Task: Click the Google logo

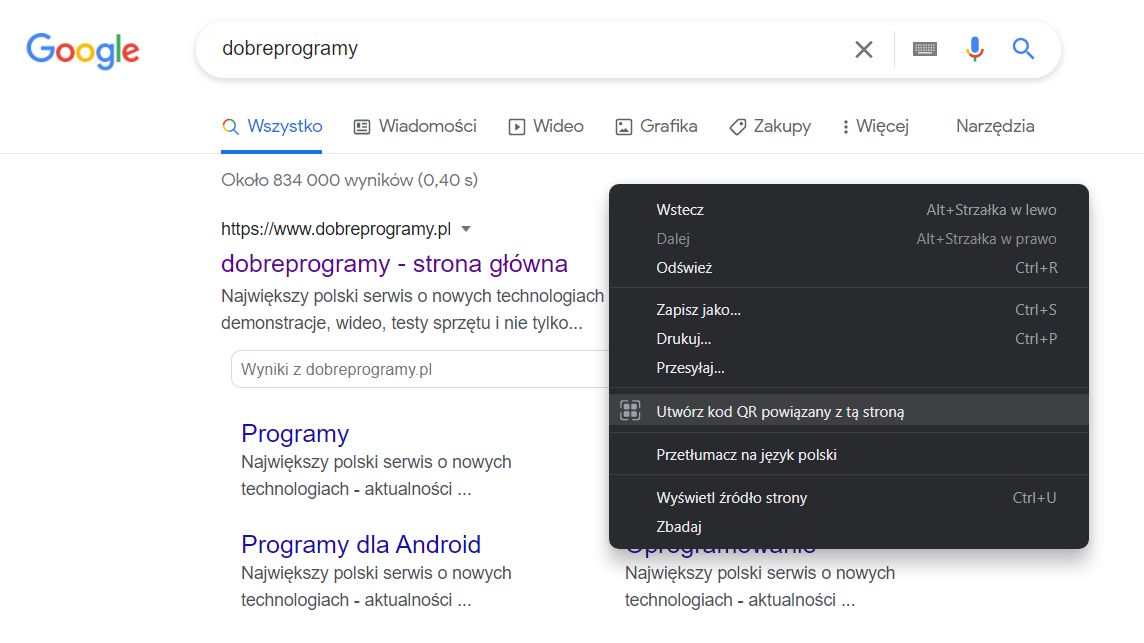Action: click(82, 49)
